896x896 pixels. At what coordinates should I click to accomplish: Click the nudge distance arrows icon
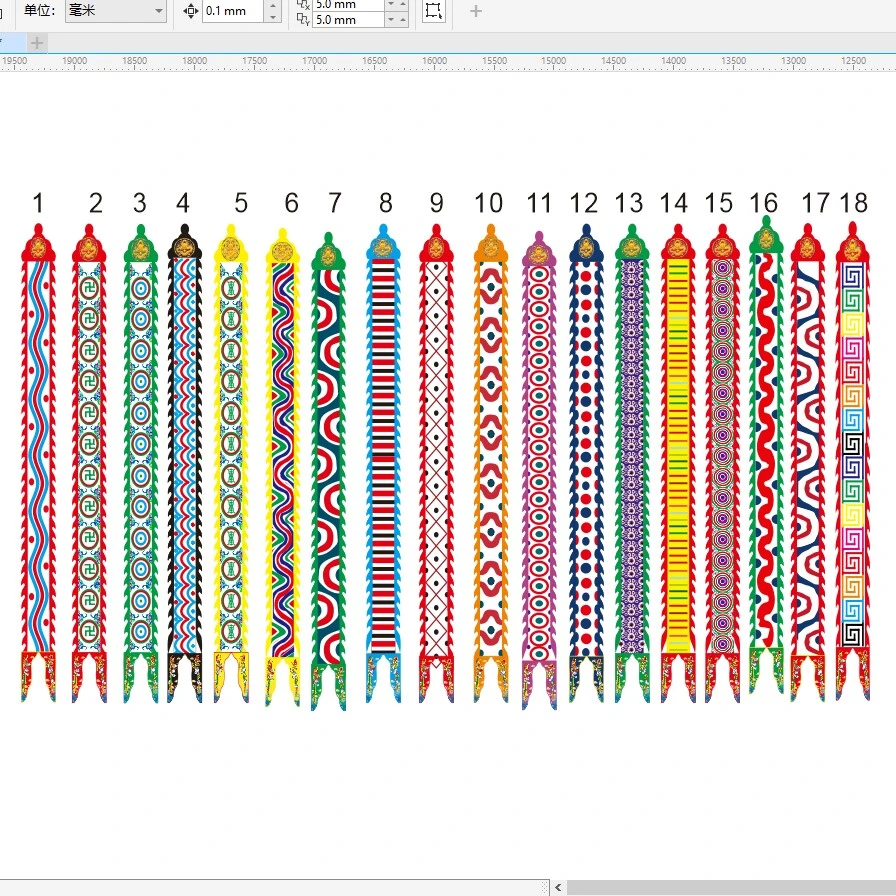tap(191, 11)
